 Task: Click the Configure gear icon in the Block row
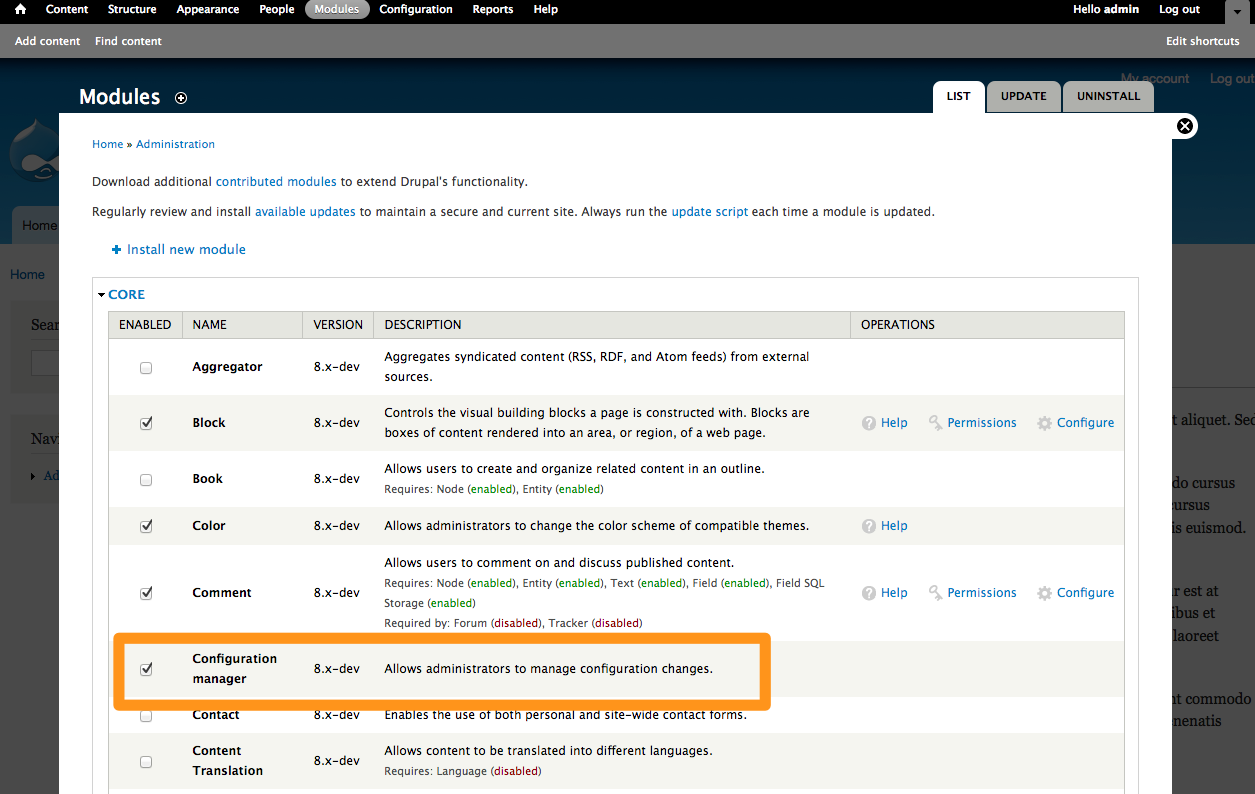pos(1044,423)
